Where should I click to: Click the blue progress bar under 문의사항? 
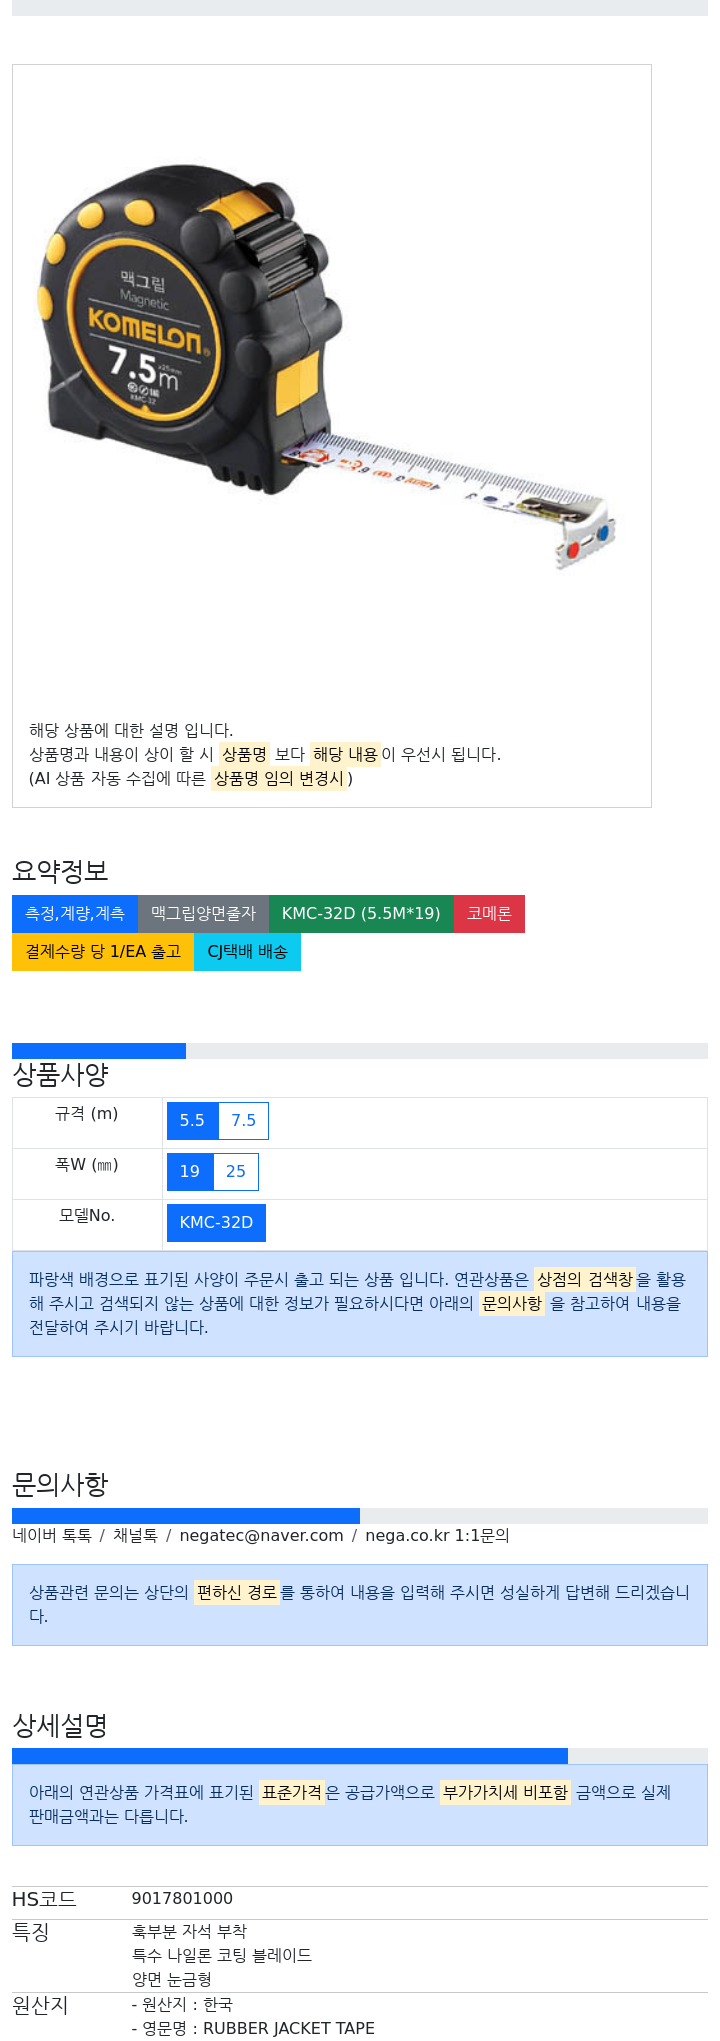[x=186, y=1516]
